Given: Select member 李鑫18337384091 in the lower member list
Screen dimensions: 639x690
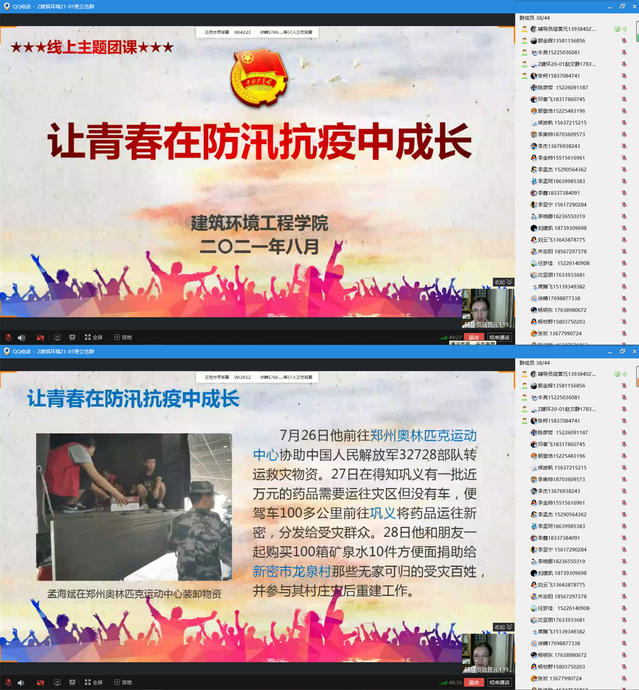Looking at the screenshot, I should (x=558, y=537).
